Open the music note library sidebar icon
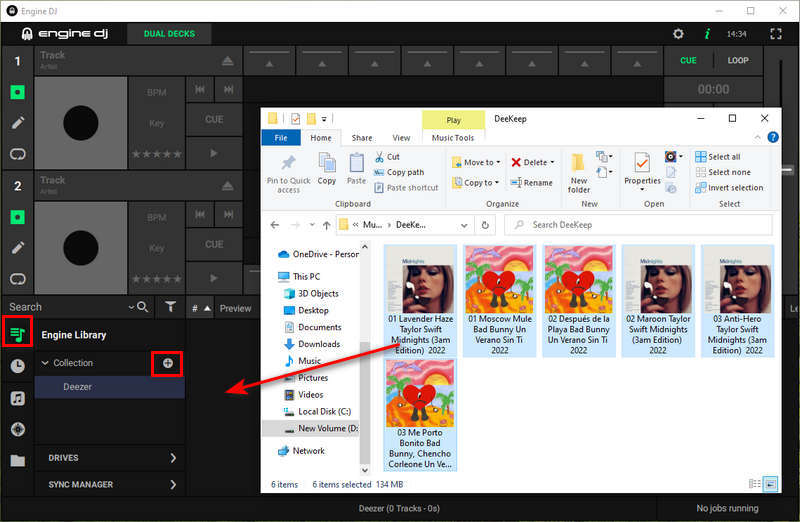This screenshot has height=522, width=800. pyautogui.click(x=17, y=398)
